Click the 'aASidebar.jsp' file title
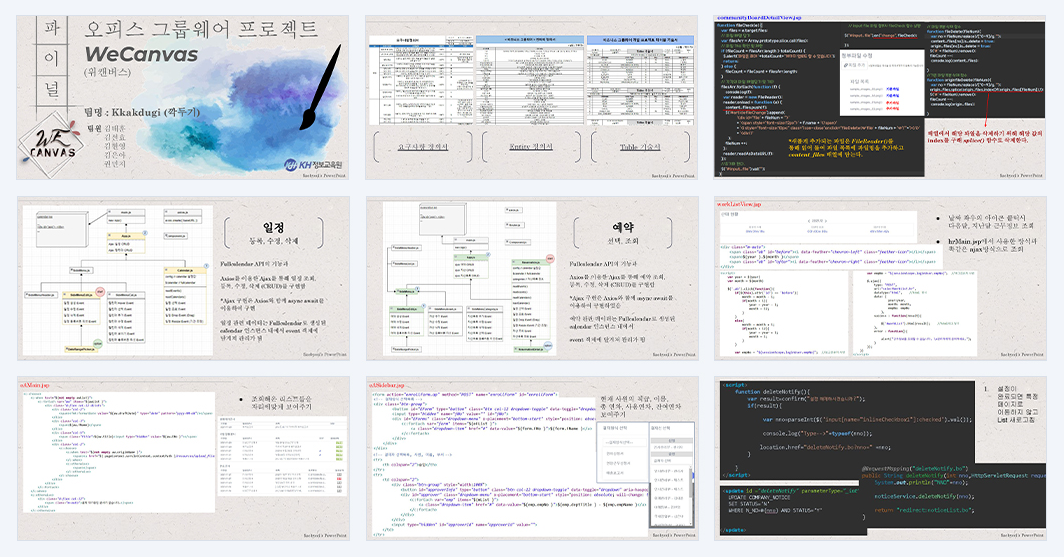Image resolution: width=1064 pixels, height=557 pixels. [388, 385]
